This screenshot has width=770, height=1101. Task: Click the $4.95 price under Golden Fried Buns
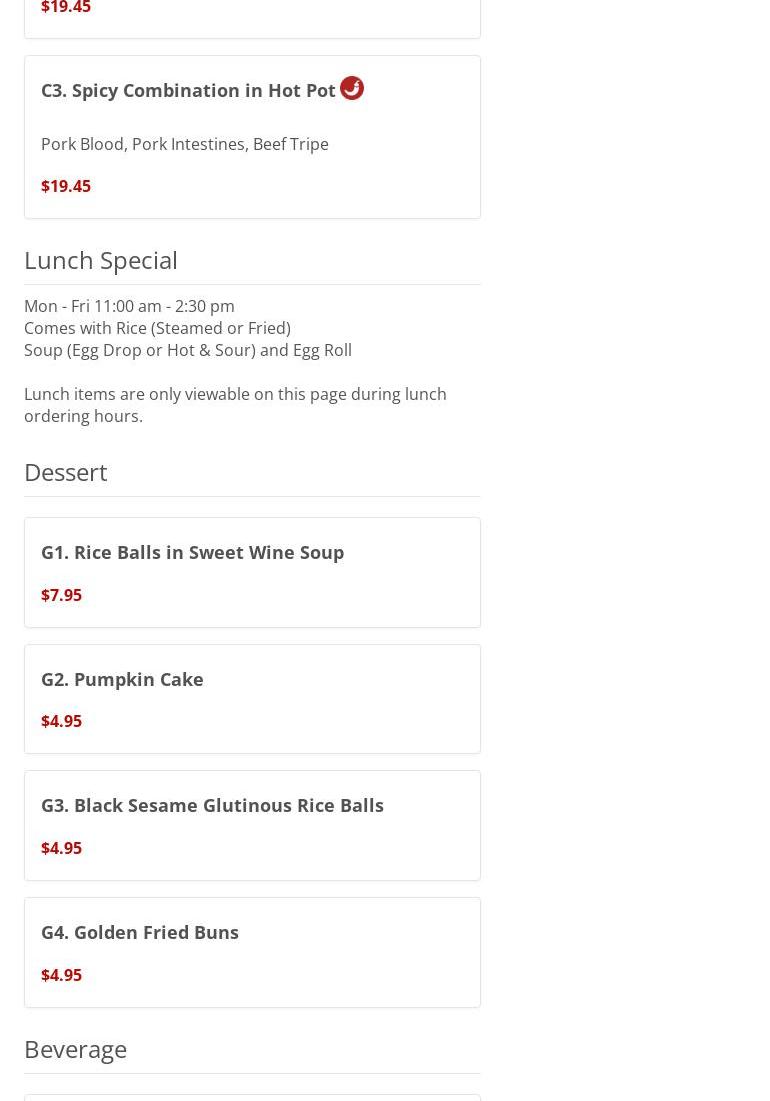(61, 975)
